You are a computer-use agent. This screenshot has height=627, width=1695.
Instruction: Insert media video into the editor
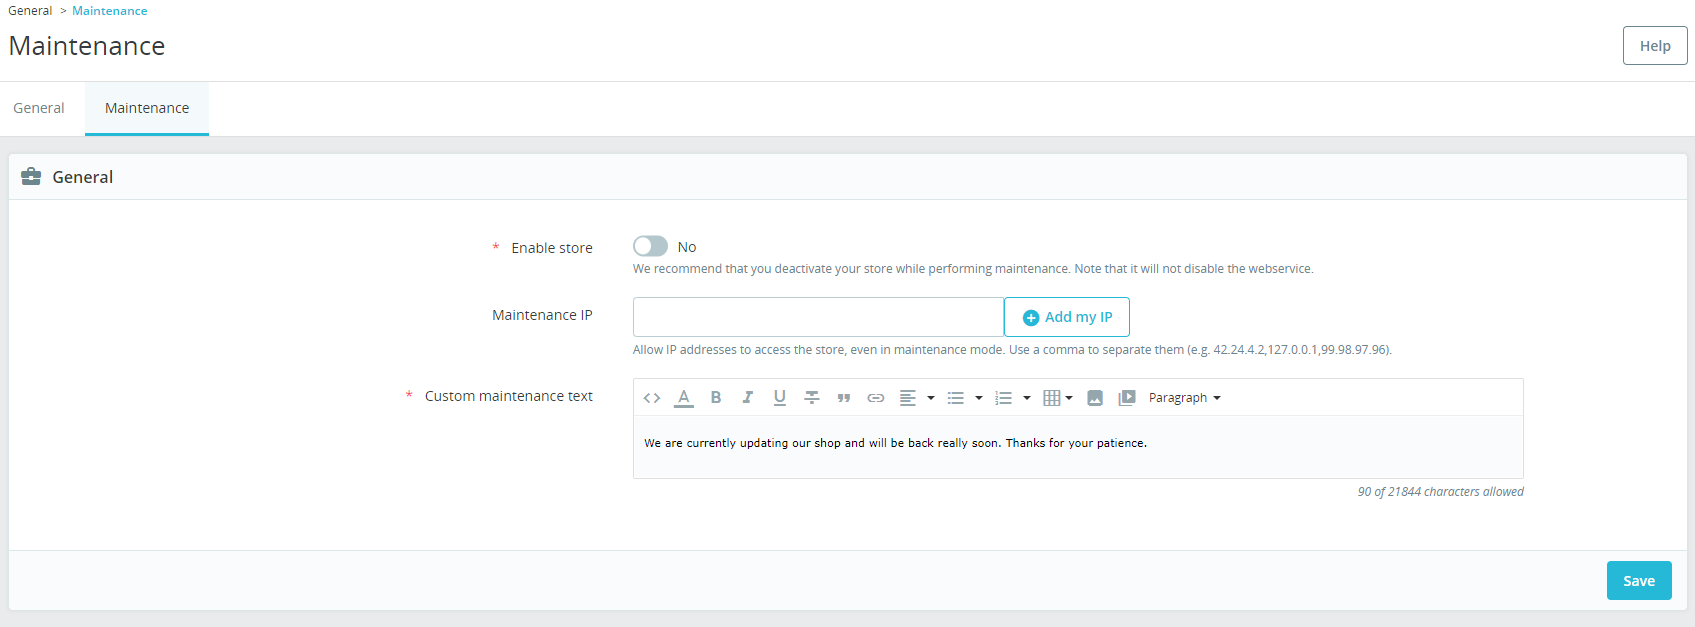[1127, 398]
